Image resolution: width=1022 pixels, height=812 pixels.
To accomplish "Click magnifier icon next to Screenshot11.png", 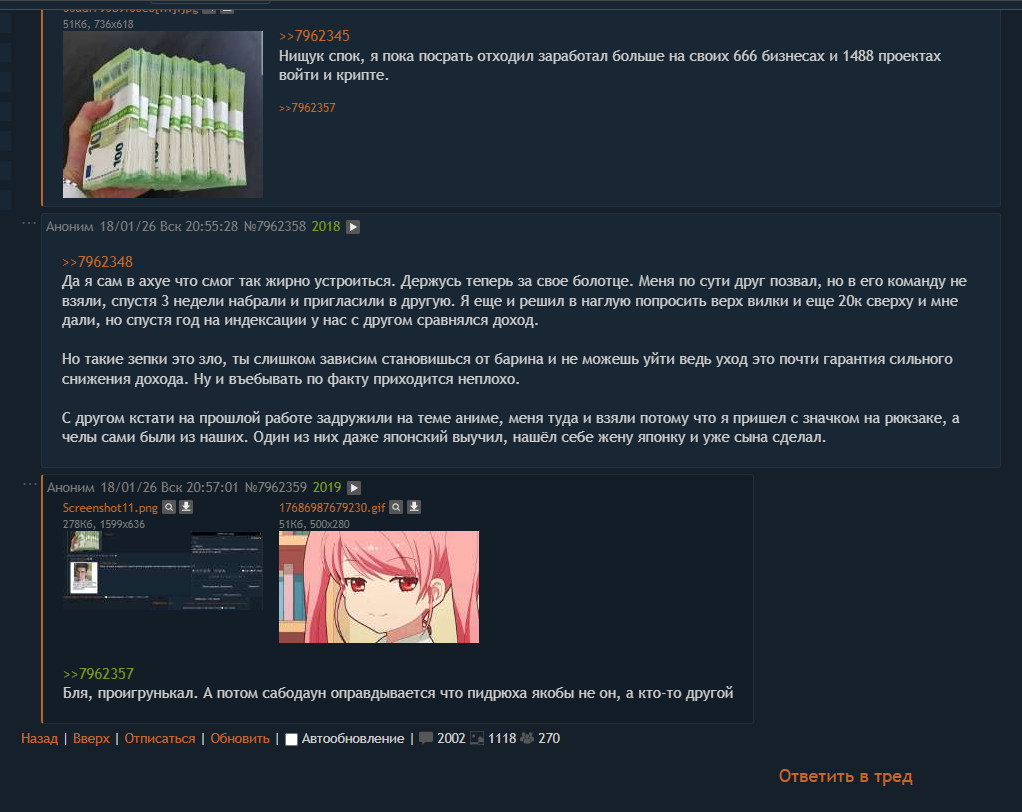I will 169,507.
